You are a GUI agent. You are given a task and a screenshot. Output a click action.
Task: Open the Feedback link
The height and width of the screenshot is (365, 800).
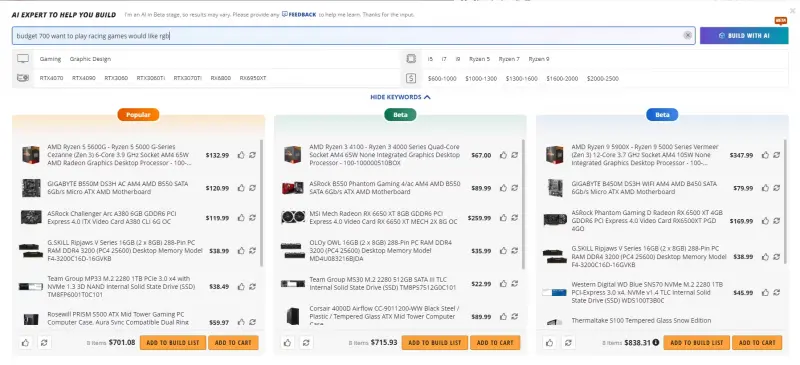299,15
